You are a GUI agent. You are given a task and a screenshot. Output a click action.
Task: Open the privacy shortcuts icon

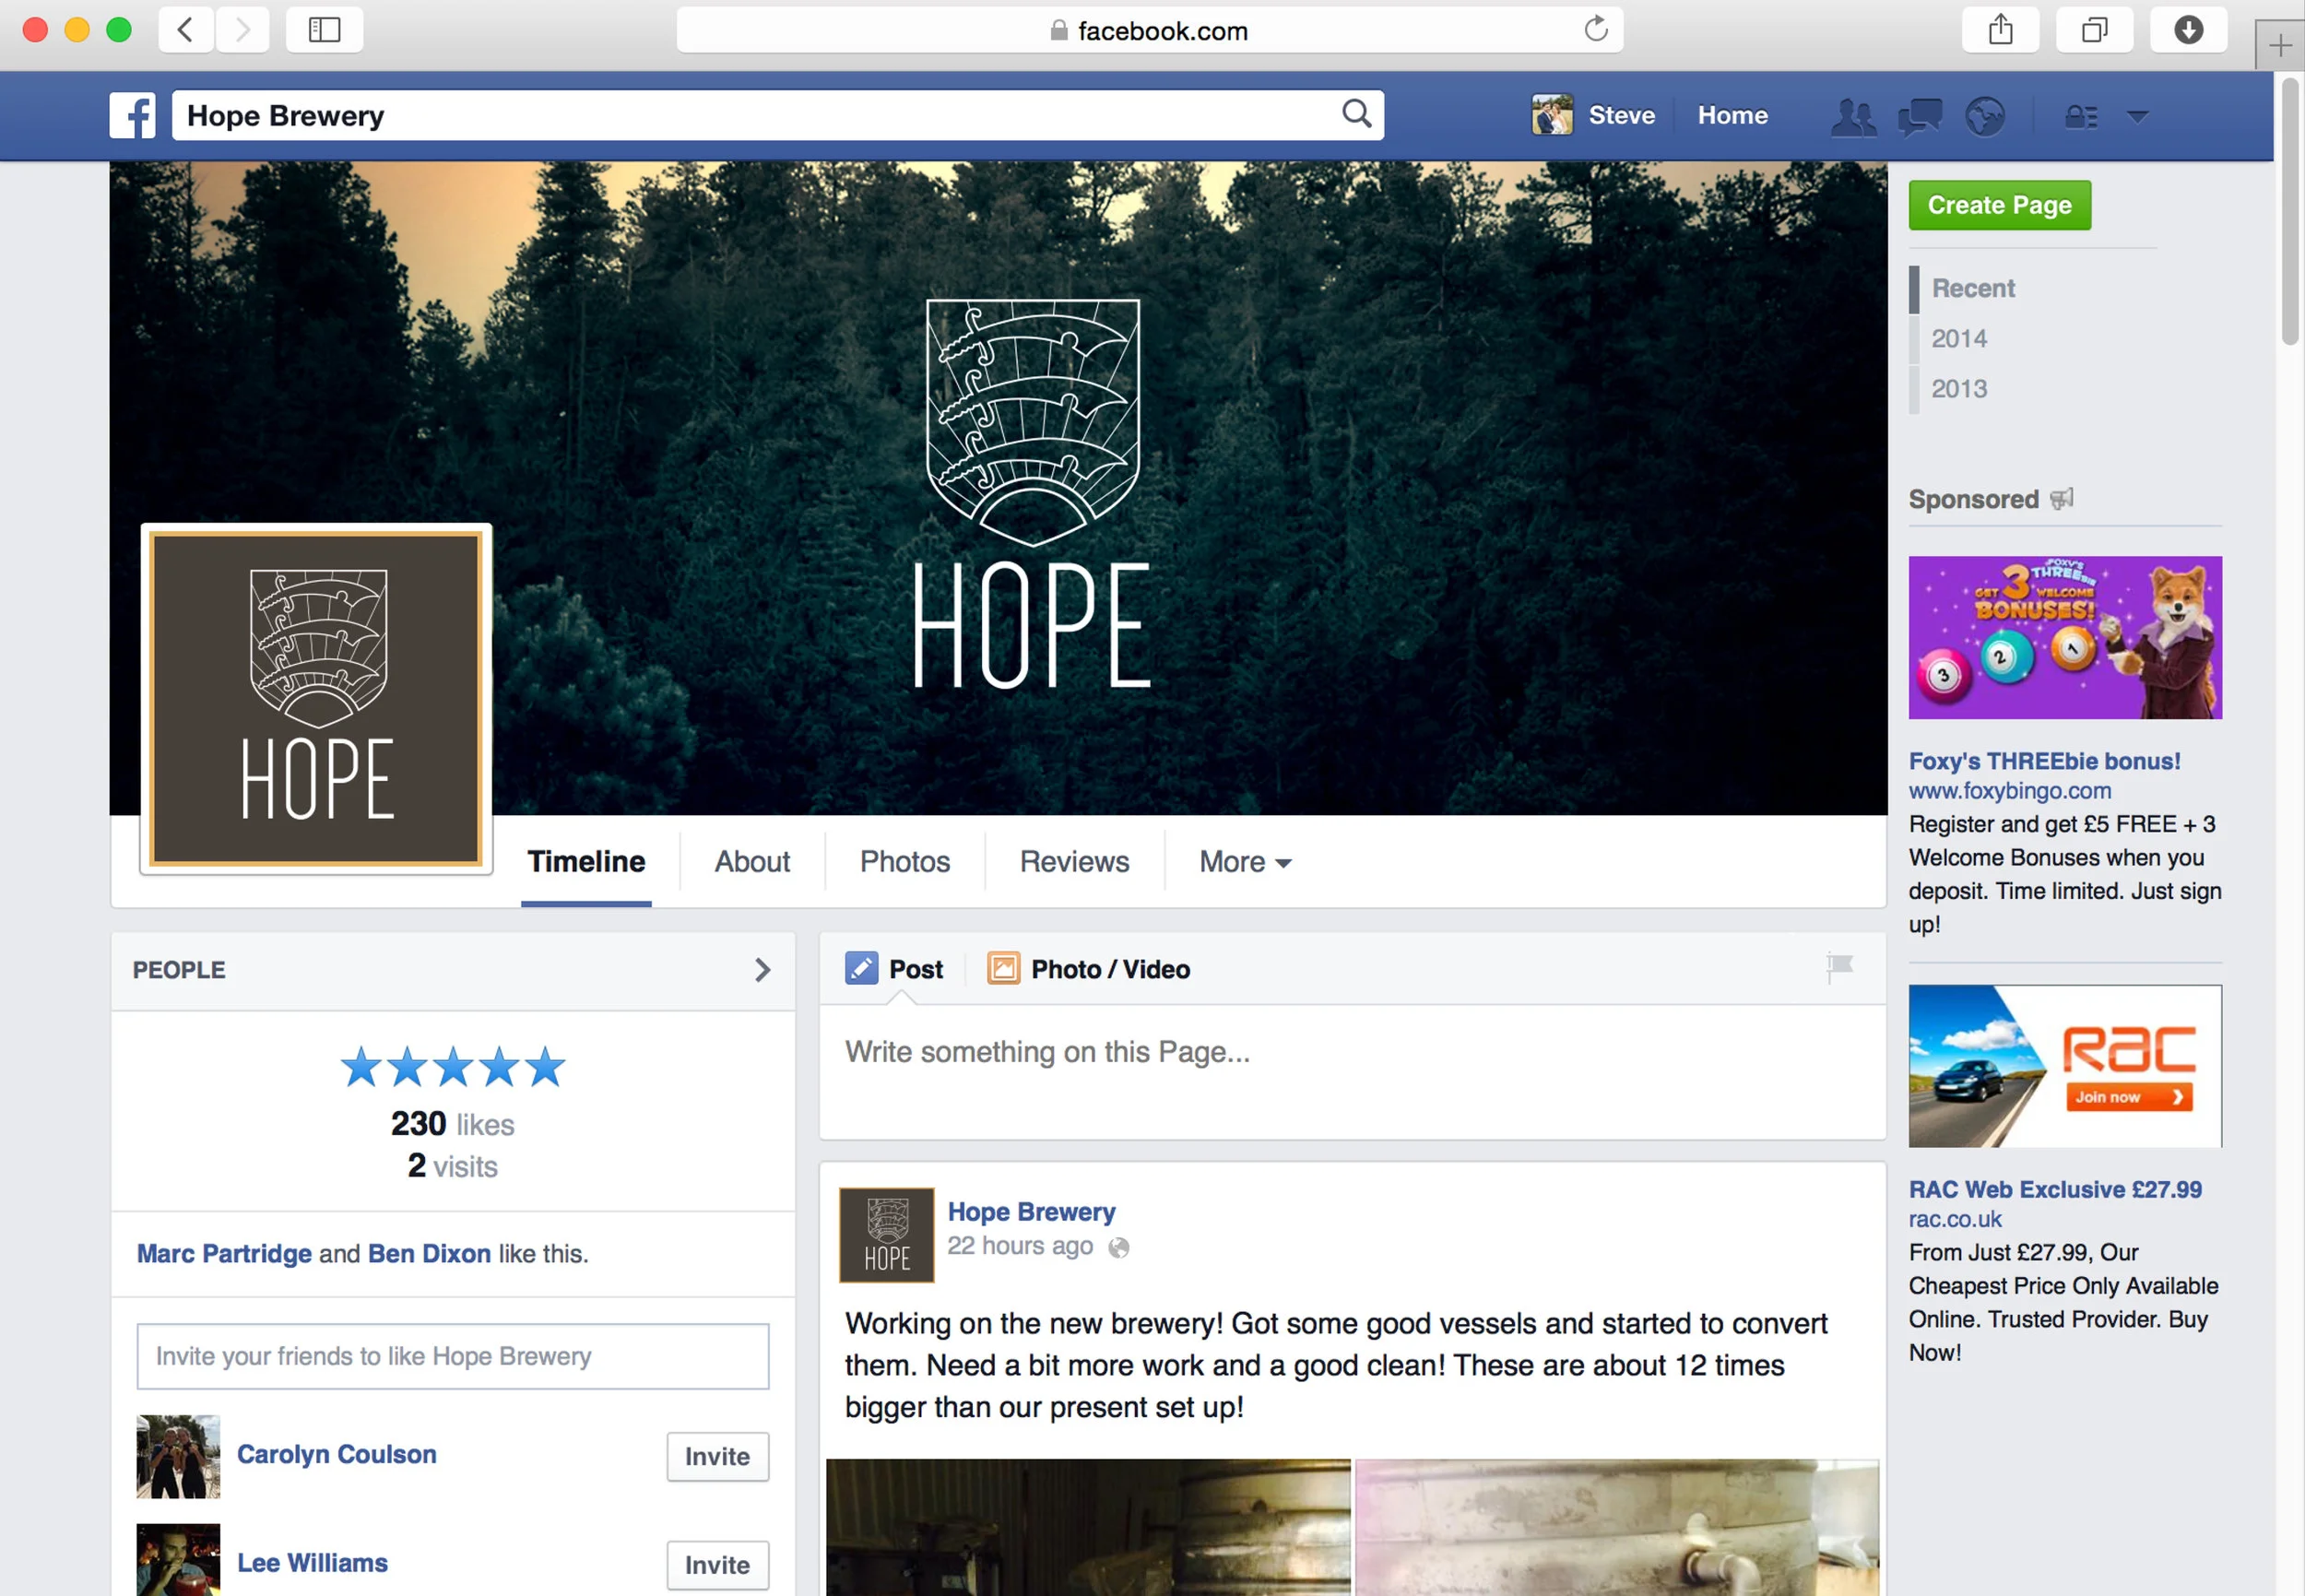coord(2081,116)
